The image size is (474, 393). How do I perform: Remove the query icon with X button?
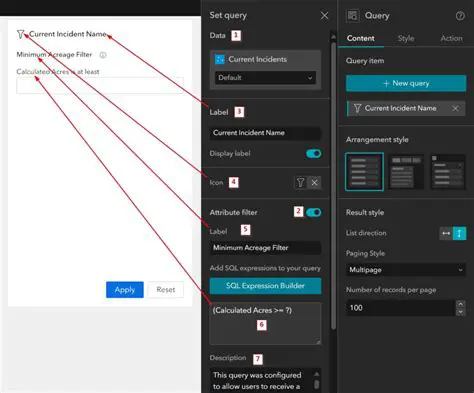point(314,183)
